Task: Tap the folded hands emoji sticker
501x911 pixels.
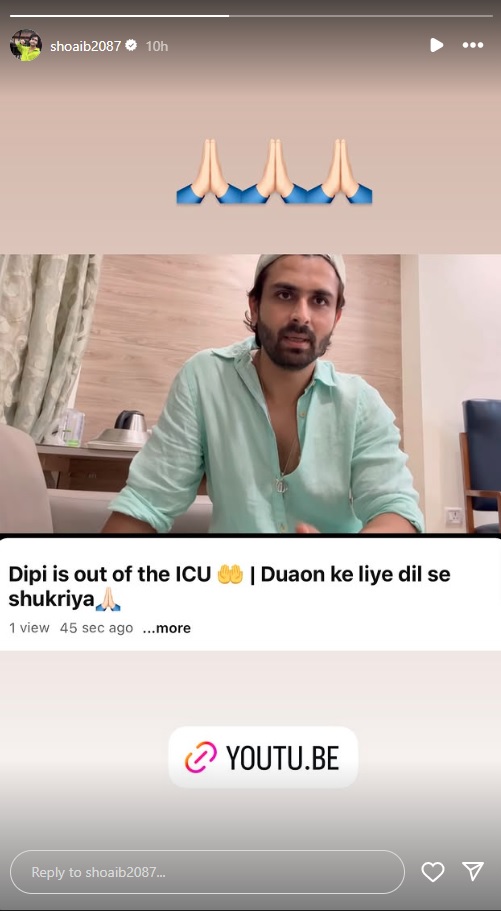Action: tap(274, 171)
